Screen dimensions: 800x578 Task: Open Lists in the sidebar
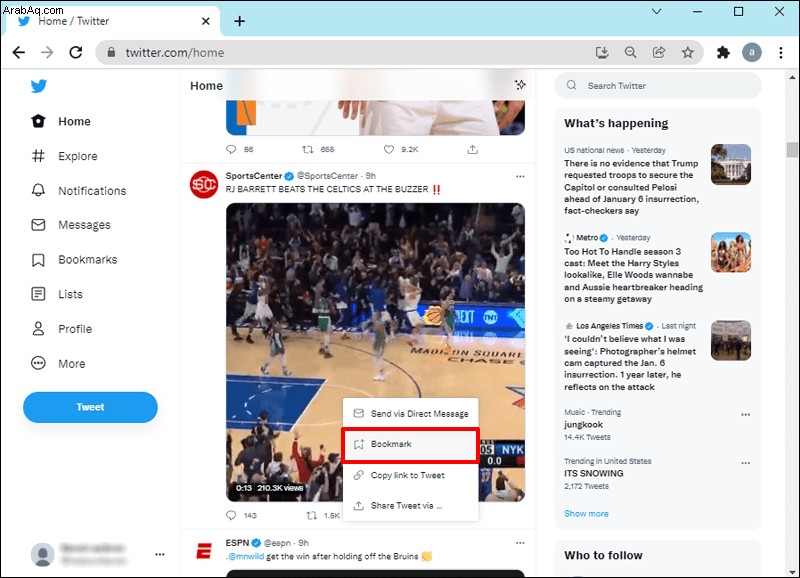57,294
